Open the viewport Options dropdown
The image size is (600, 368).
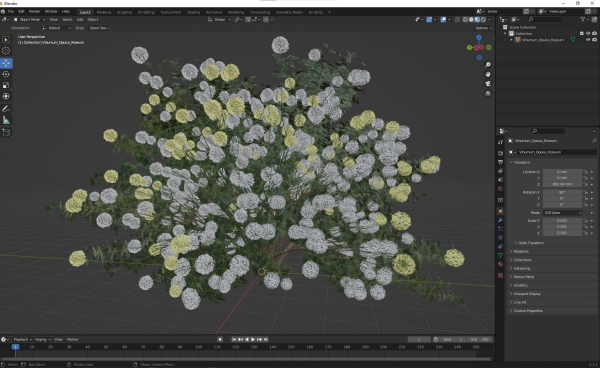coord(483,28)
